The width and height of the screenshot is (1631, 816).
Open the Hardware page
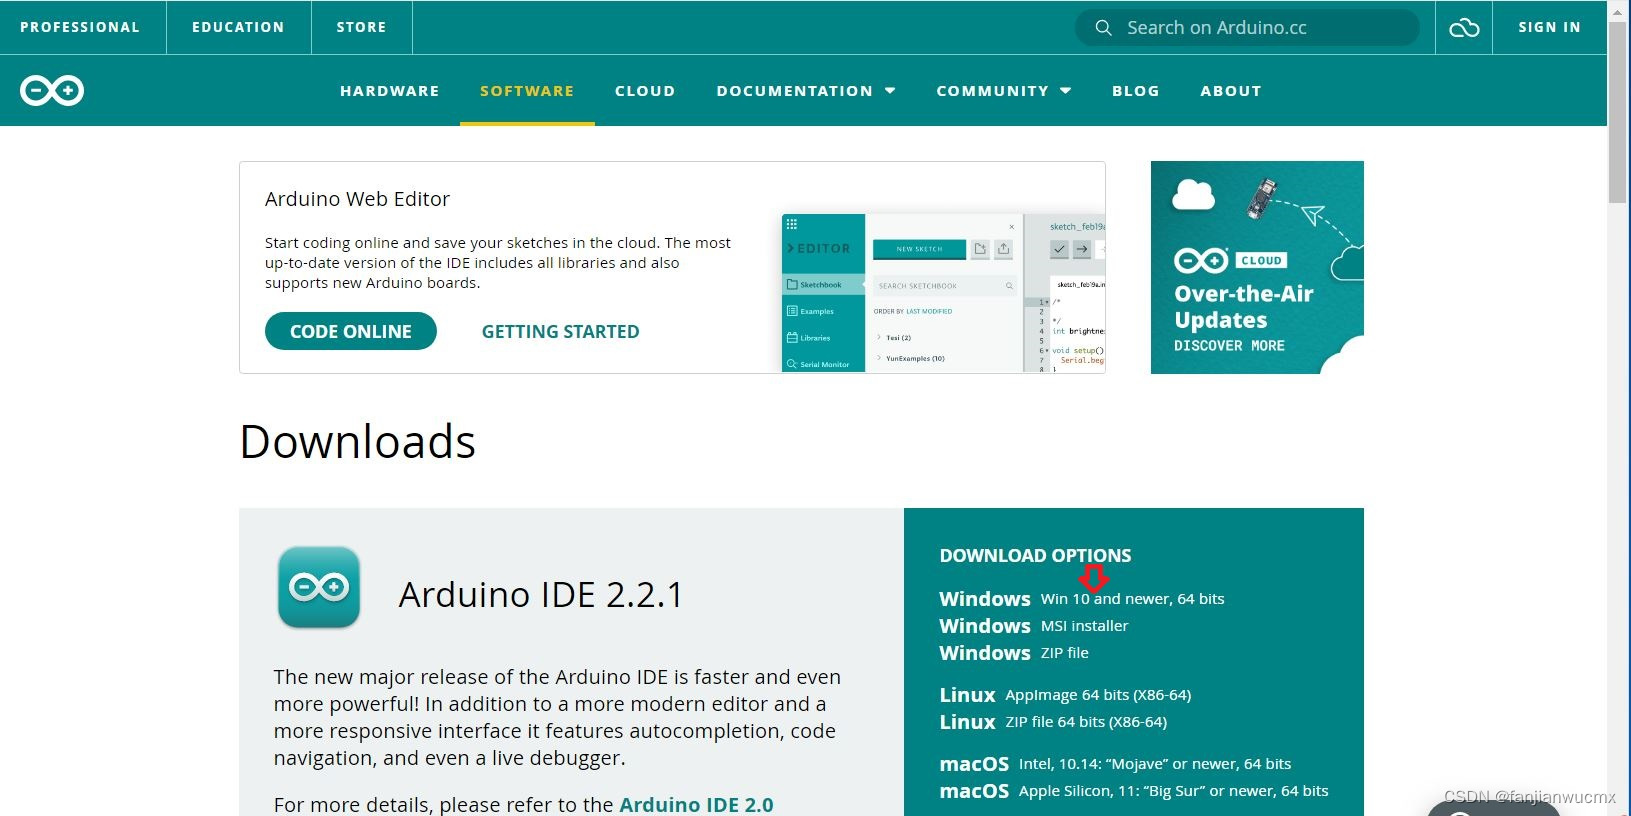pyautogui.click(x=390, y=91)
